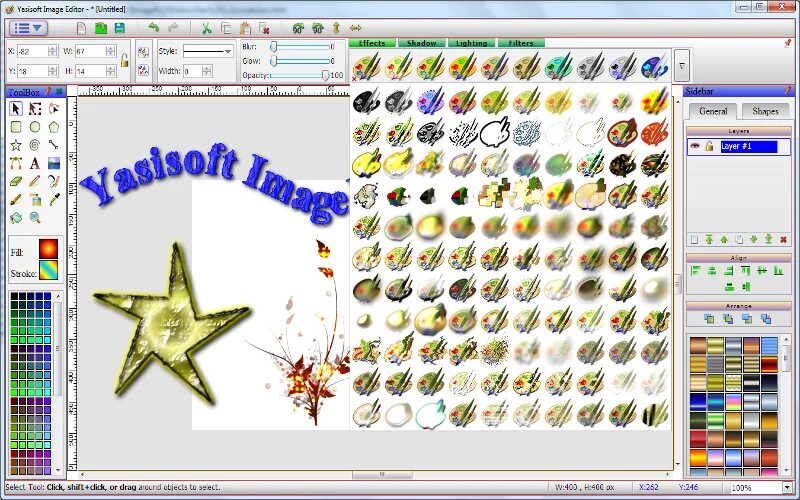This screenshot has height=500, width=800.
Task: Delete the selected object (red X page)
Action: pos(264,29)
